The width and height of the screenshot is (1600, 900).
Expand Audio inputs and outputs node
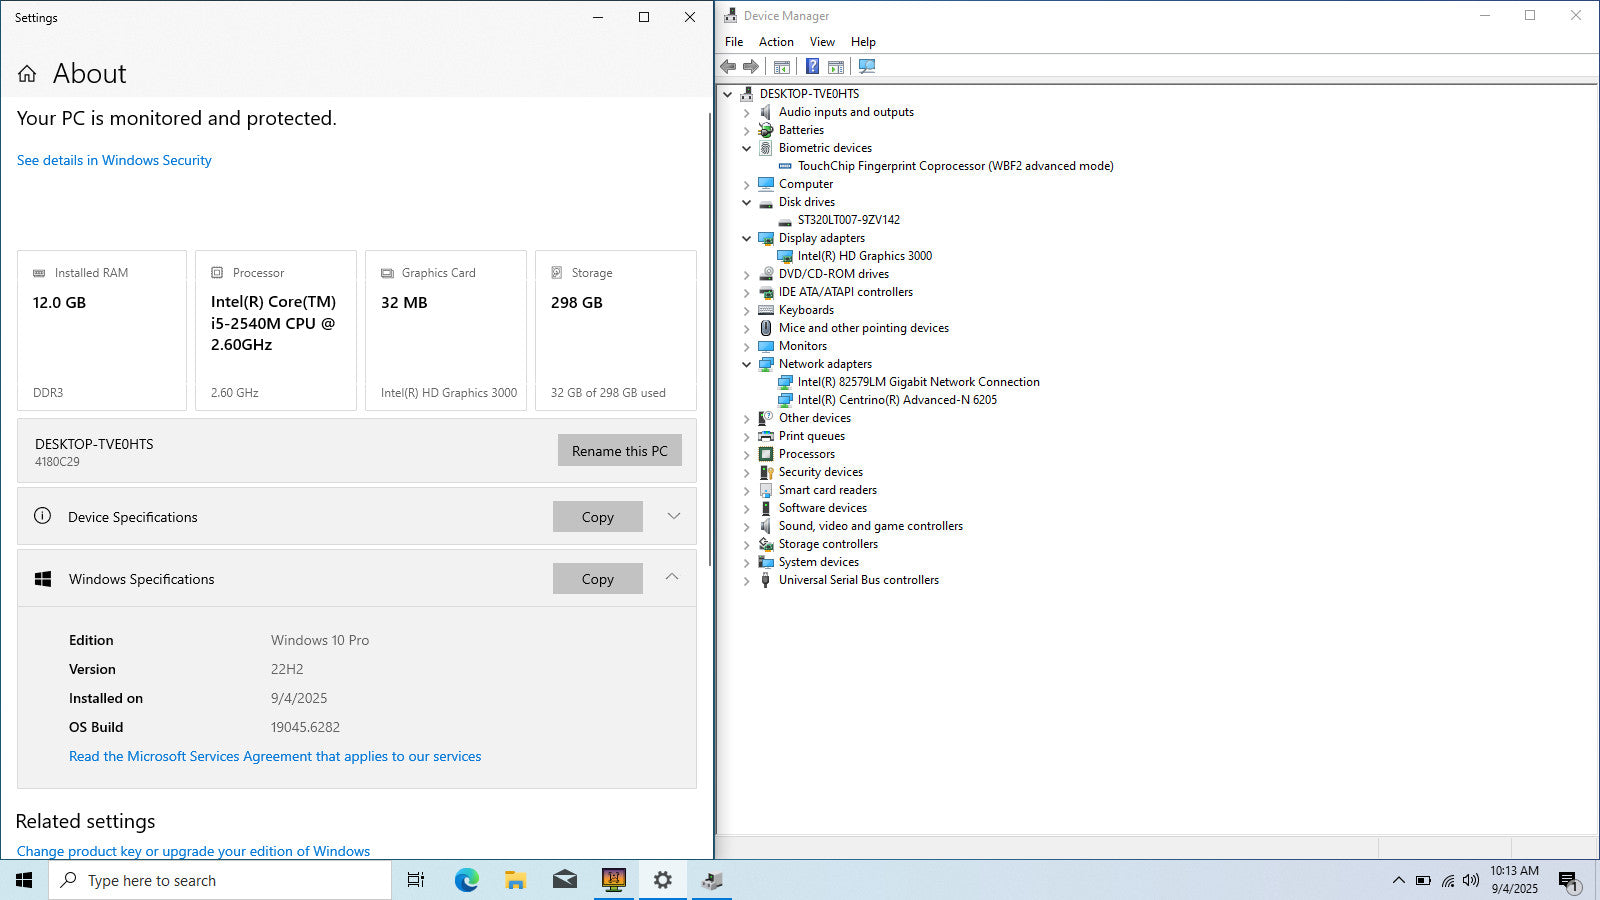(x=746, y=112)
